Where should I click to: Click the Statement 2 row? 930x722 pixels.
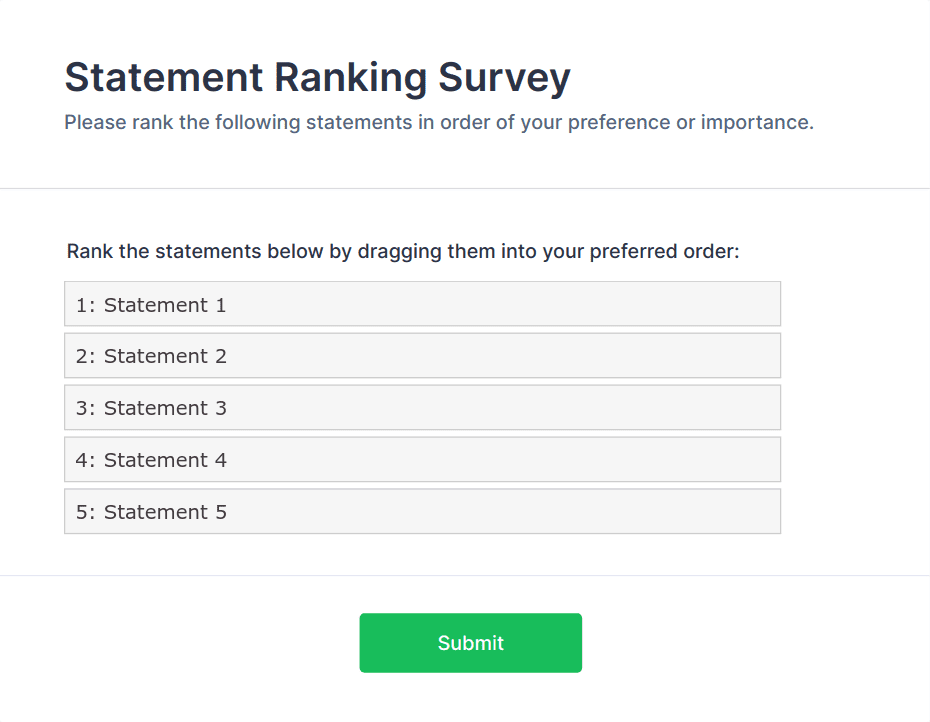click(422, 356)
